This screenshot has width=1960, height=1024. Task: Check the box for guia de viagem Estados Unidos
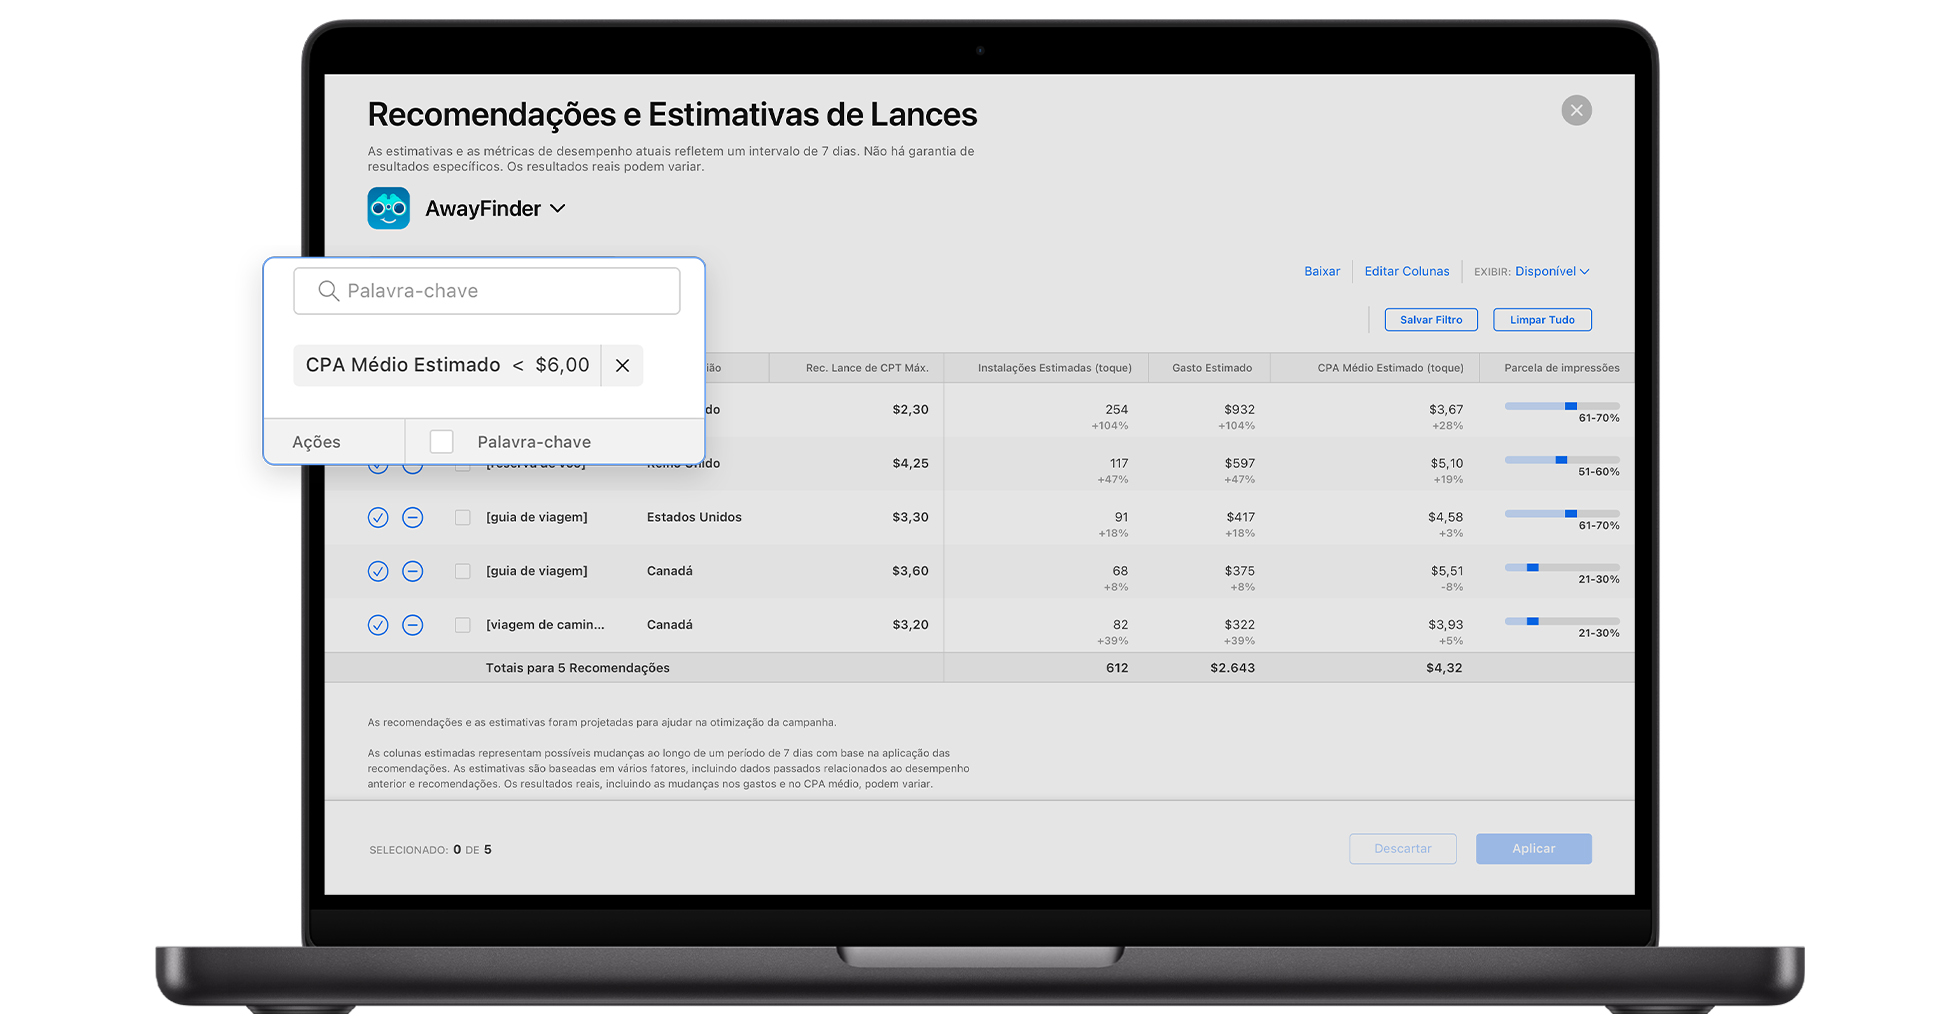462,517
